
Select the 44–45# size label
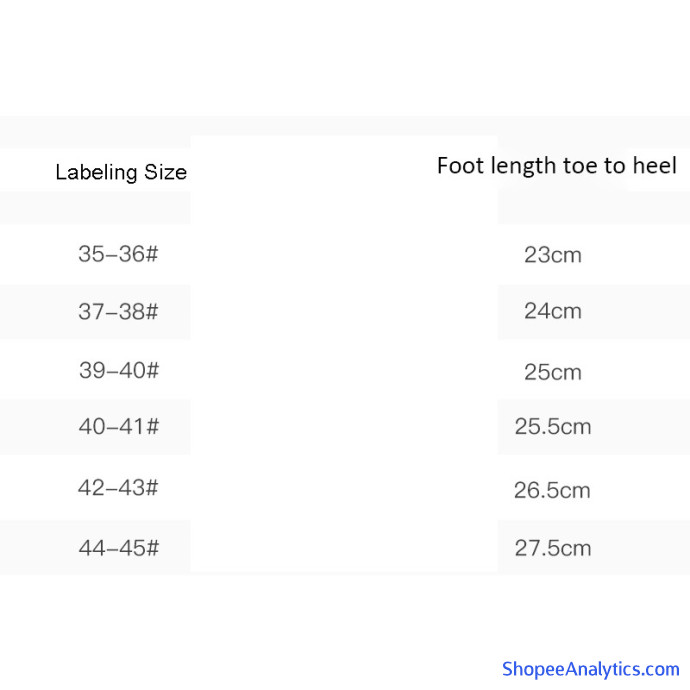[x=118, y=548]
